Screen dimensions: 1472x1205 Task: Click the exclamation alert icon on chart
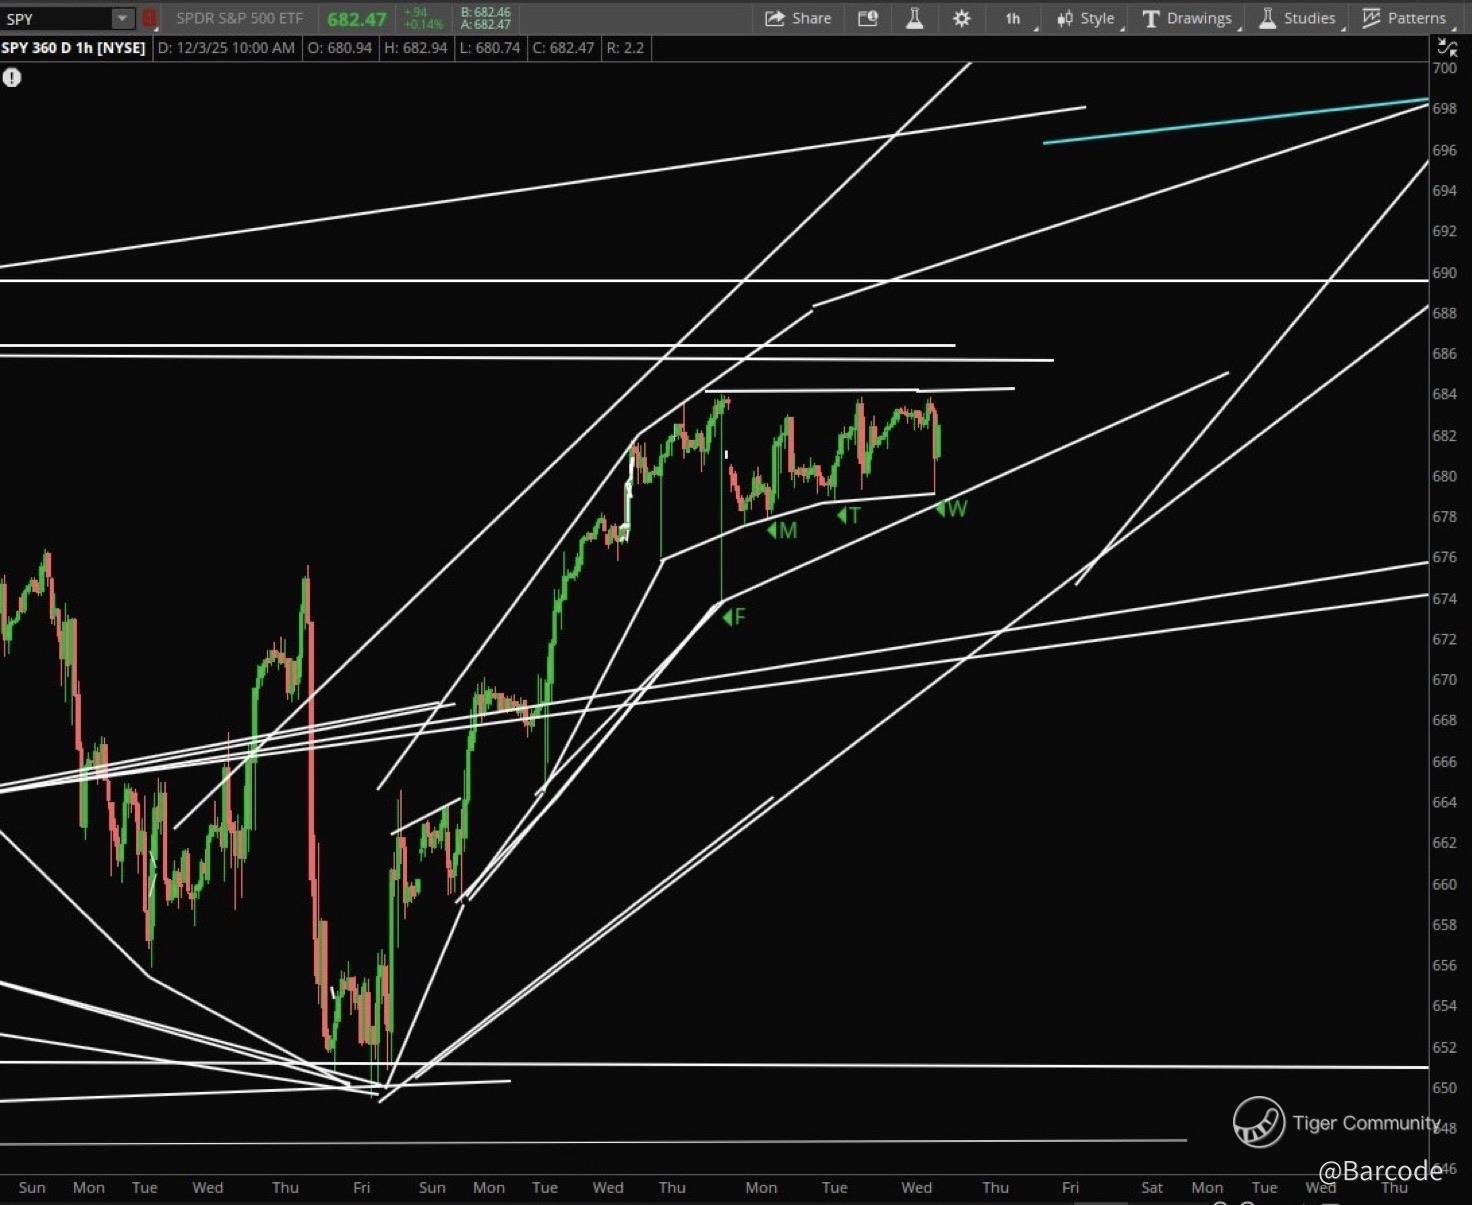(12, 77)
